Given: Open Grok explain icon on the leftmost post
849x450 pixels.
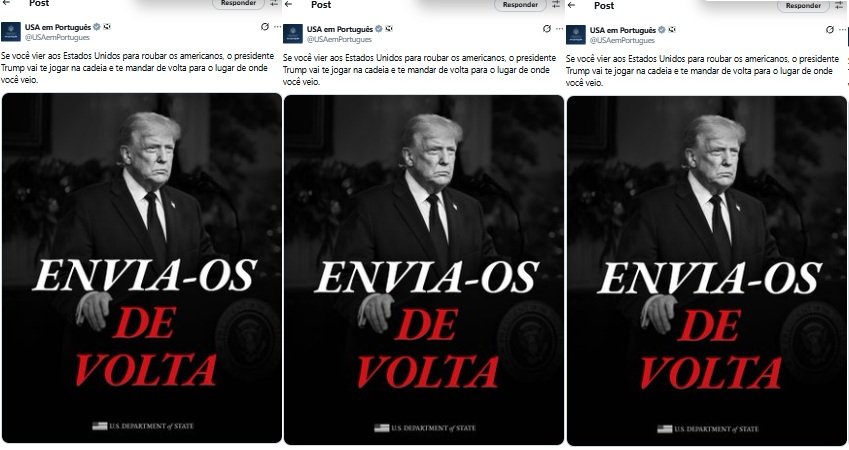Looking at the screenshot, I should tap(265, 27).
